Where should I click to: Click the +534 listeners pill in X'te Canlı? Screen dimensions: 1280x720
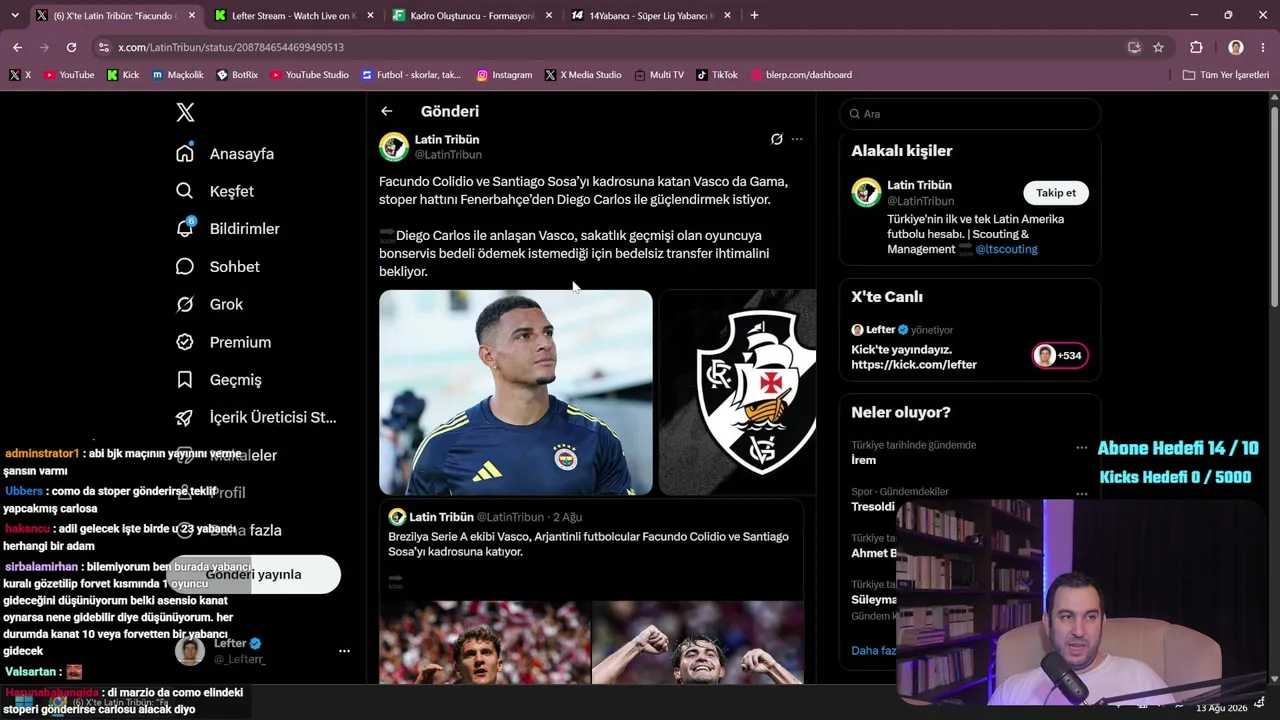click(1060, 356)
